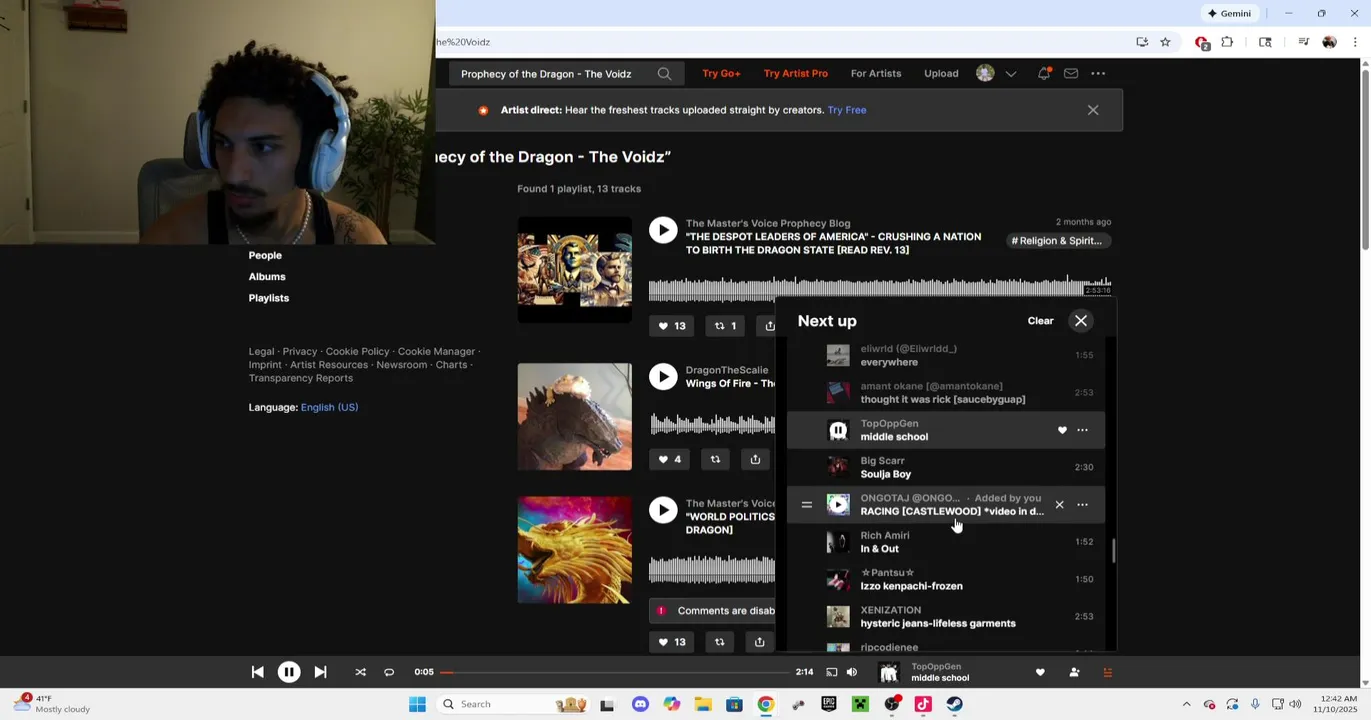The width and height of the screenshot is (1371, 720).
Task: Select Rich Amiri In & Out track
Action: point(945,542)
